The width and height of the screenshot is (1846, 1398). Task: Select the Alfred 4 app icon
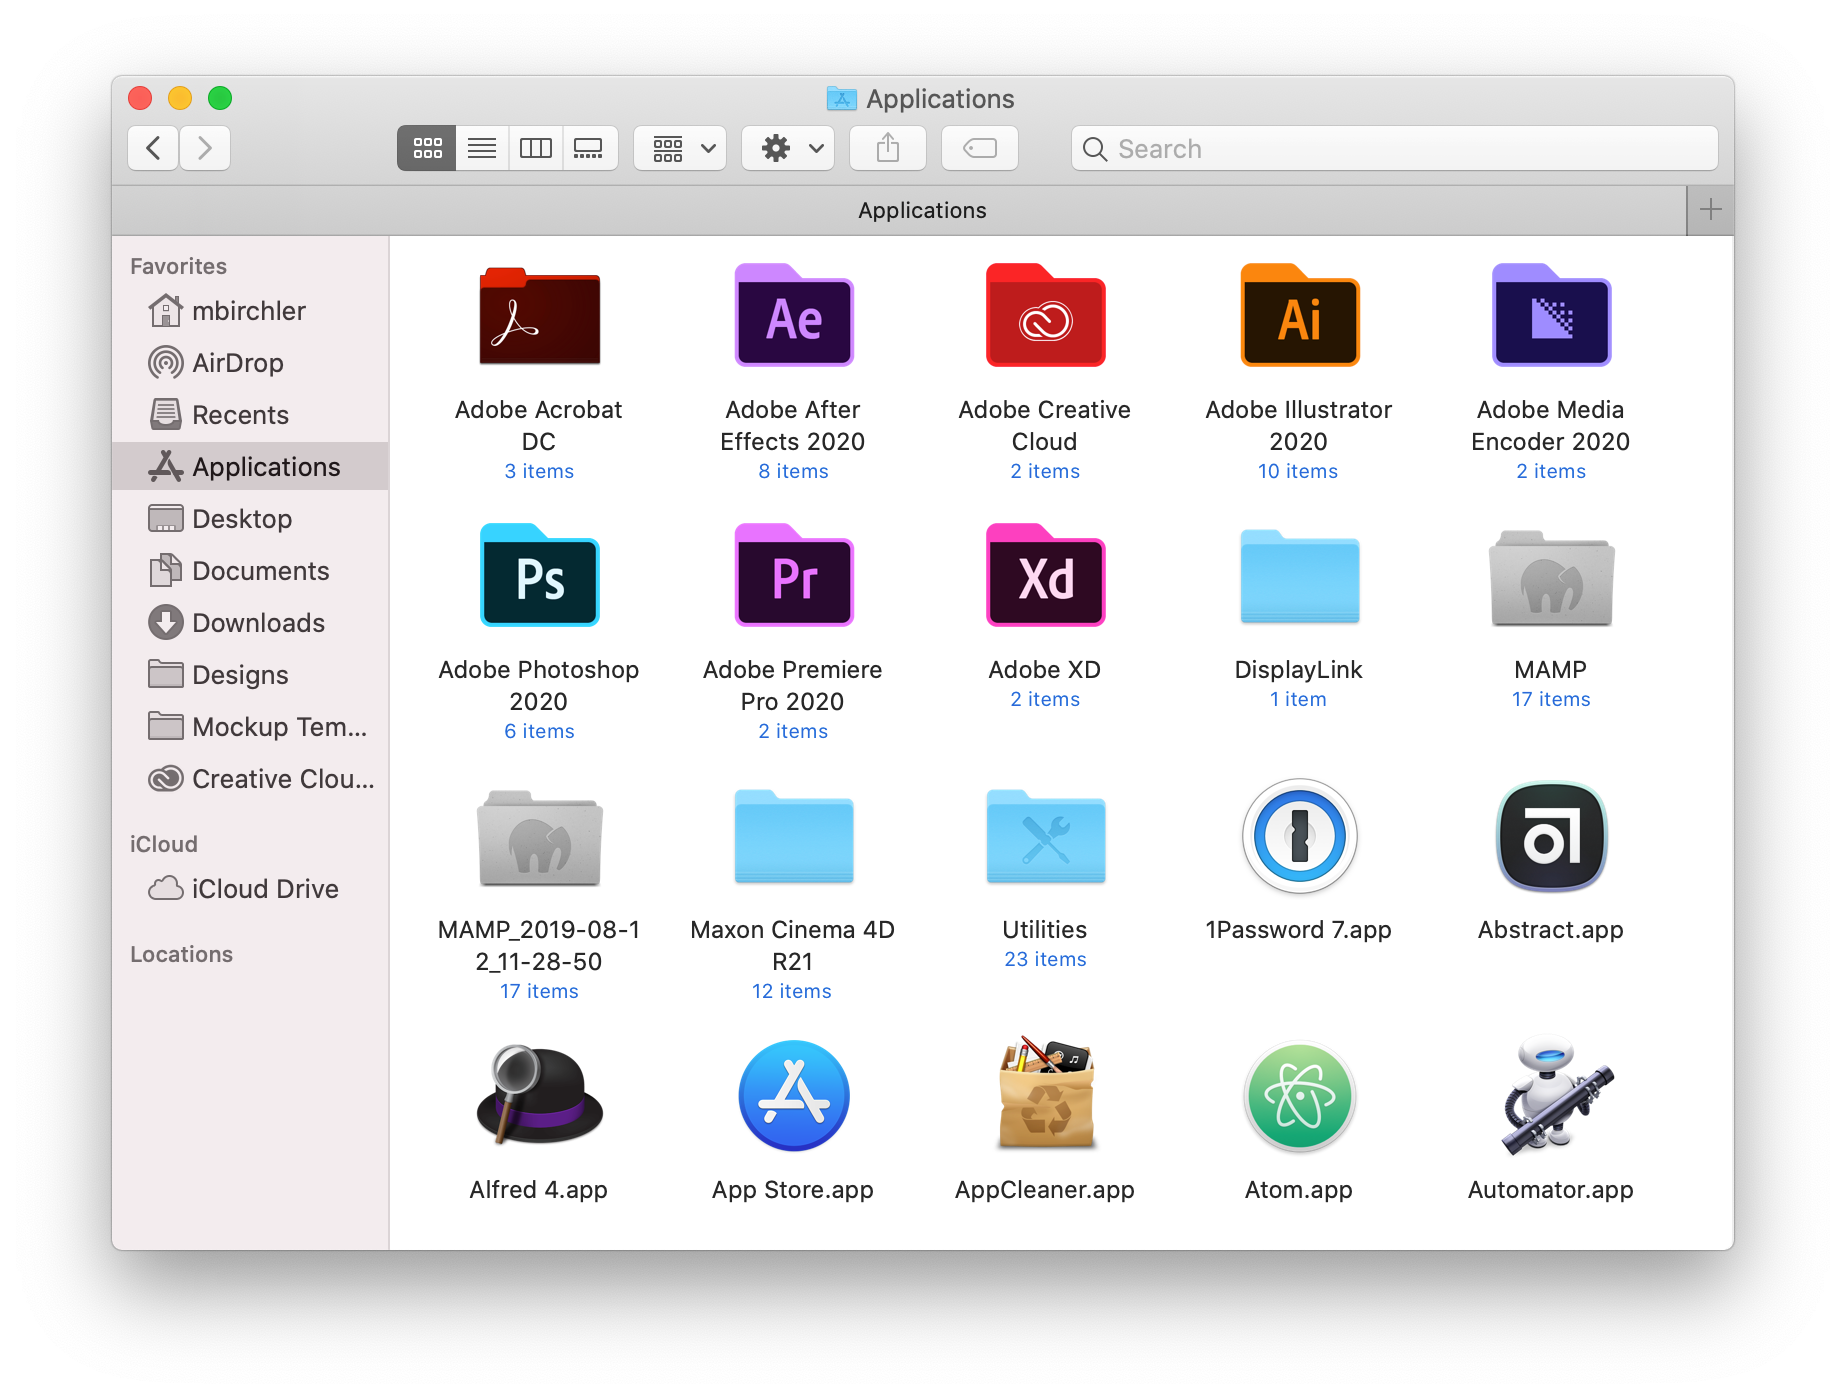(x=540, y=1096)
